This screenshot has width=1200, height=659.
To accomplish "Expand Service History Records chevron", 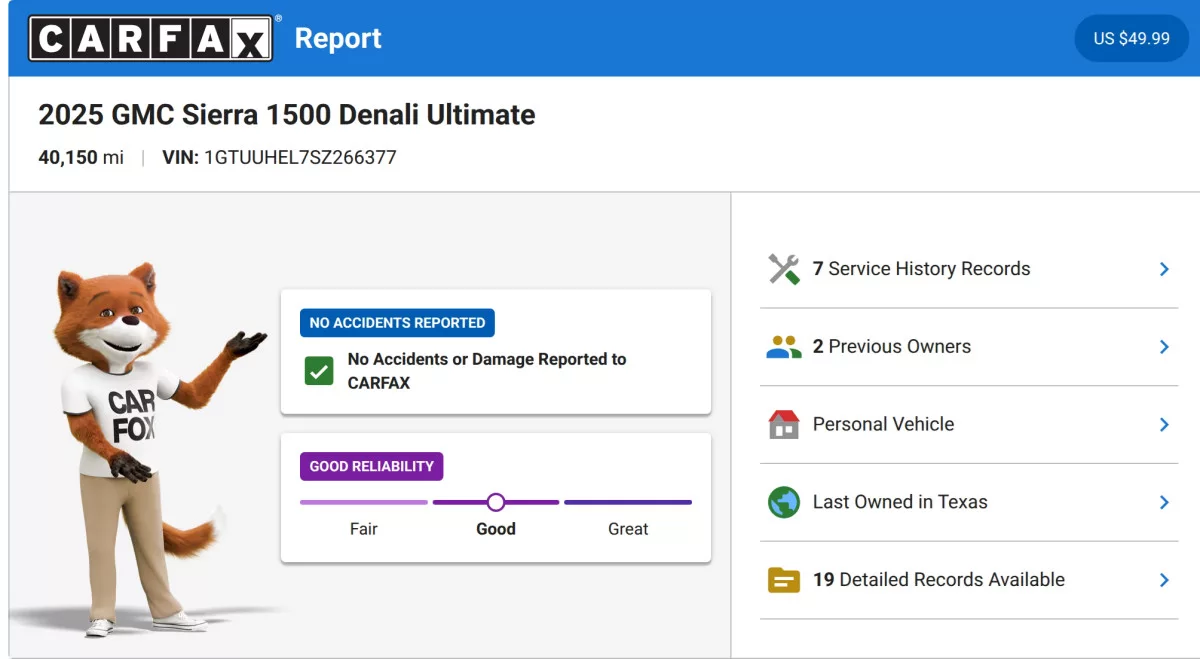I will pos(1164,269).
